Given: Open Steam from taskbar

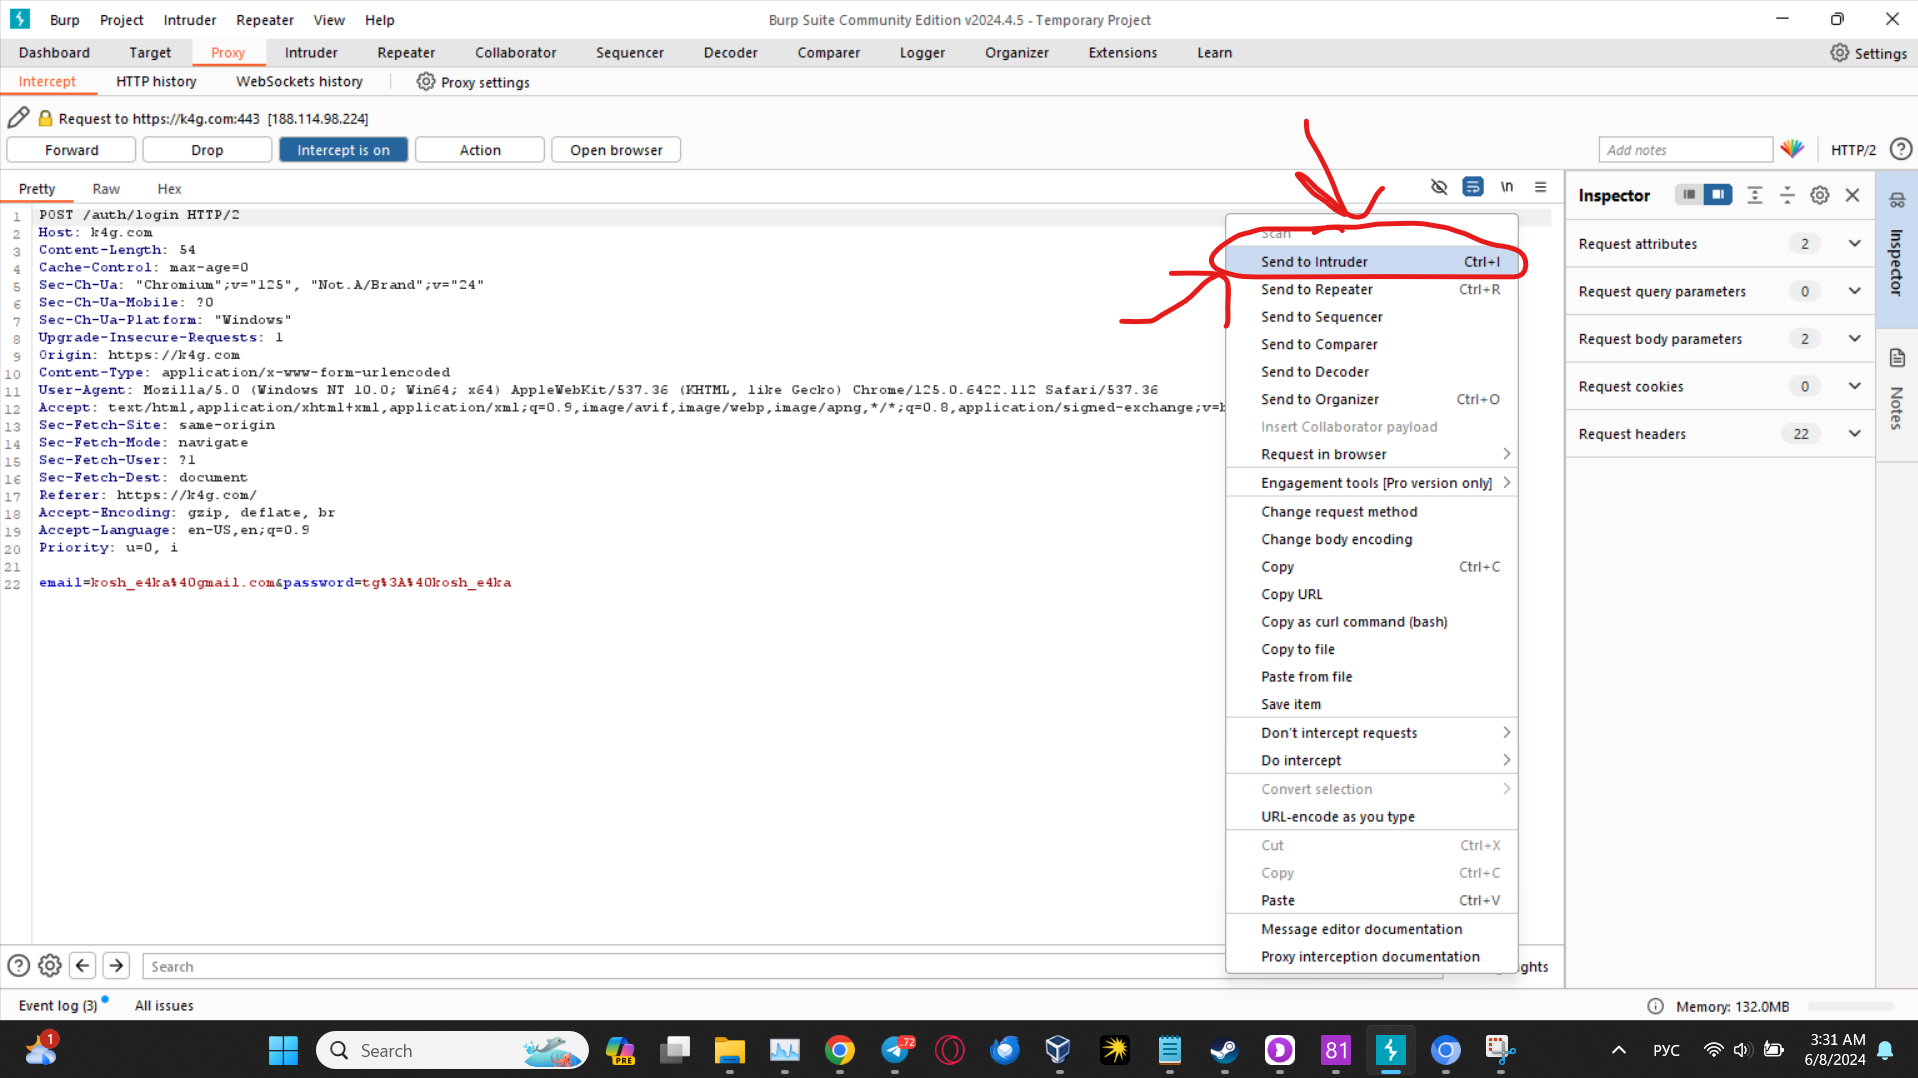Looking at the screenshot, I should point(1224,1050).
